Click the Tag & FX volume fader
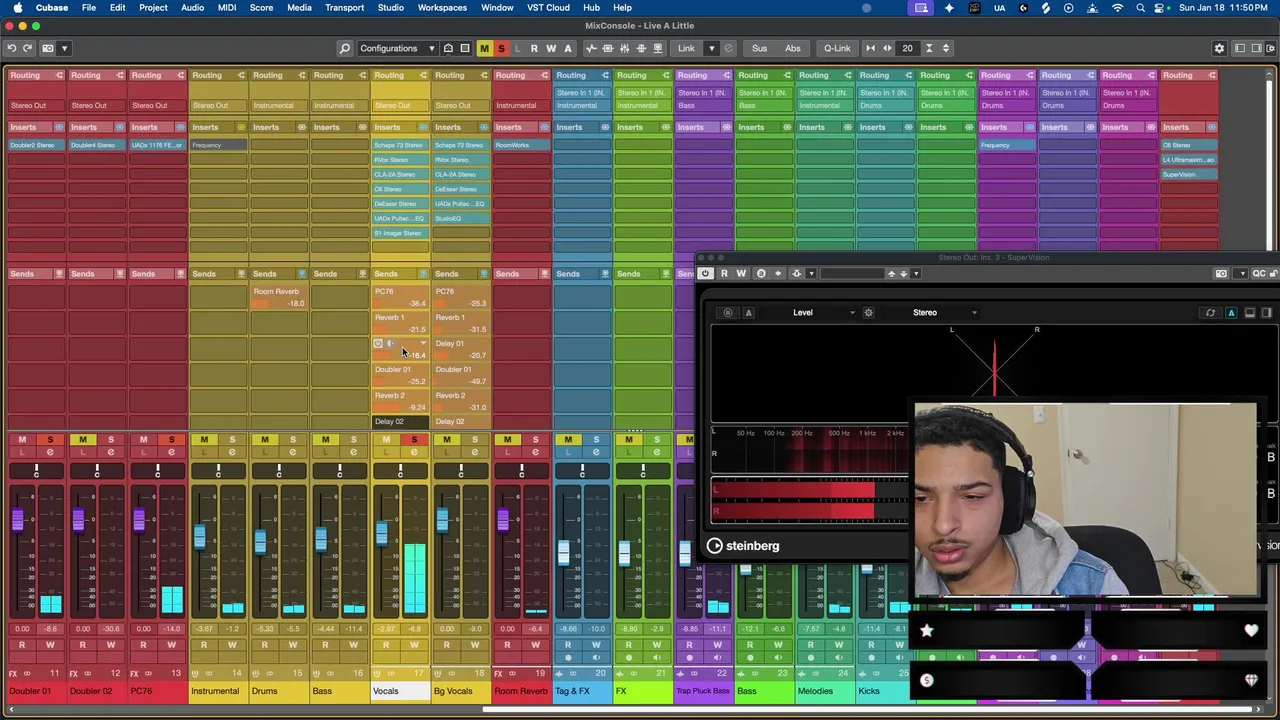1280x720 pixels. 563,552
